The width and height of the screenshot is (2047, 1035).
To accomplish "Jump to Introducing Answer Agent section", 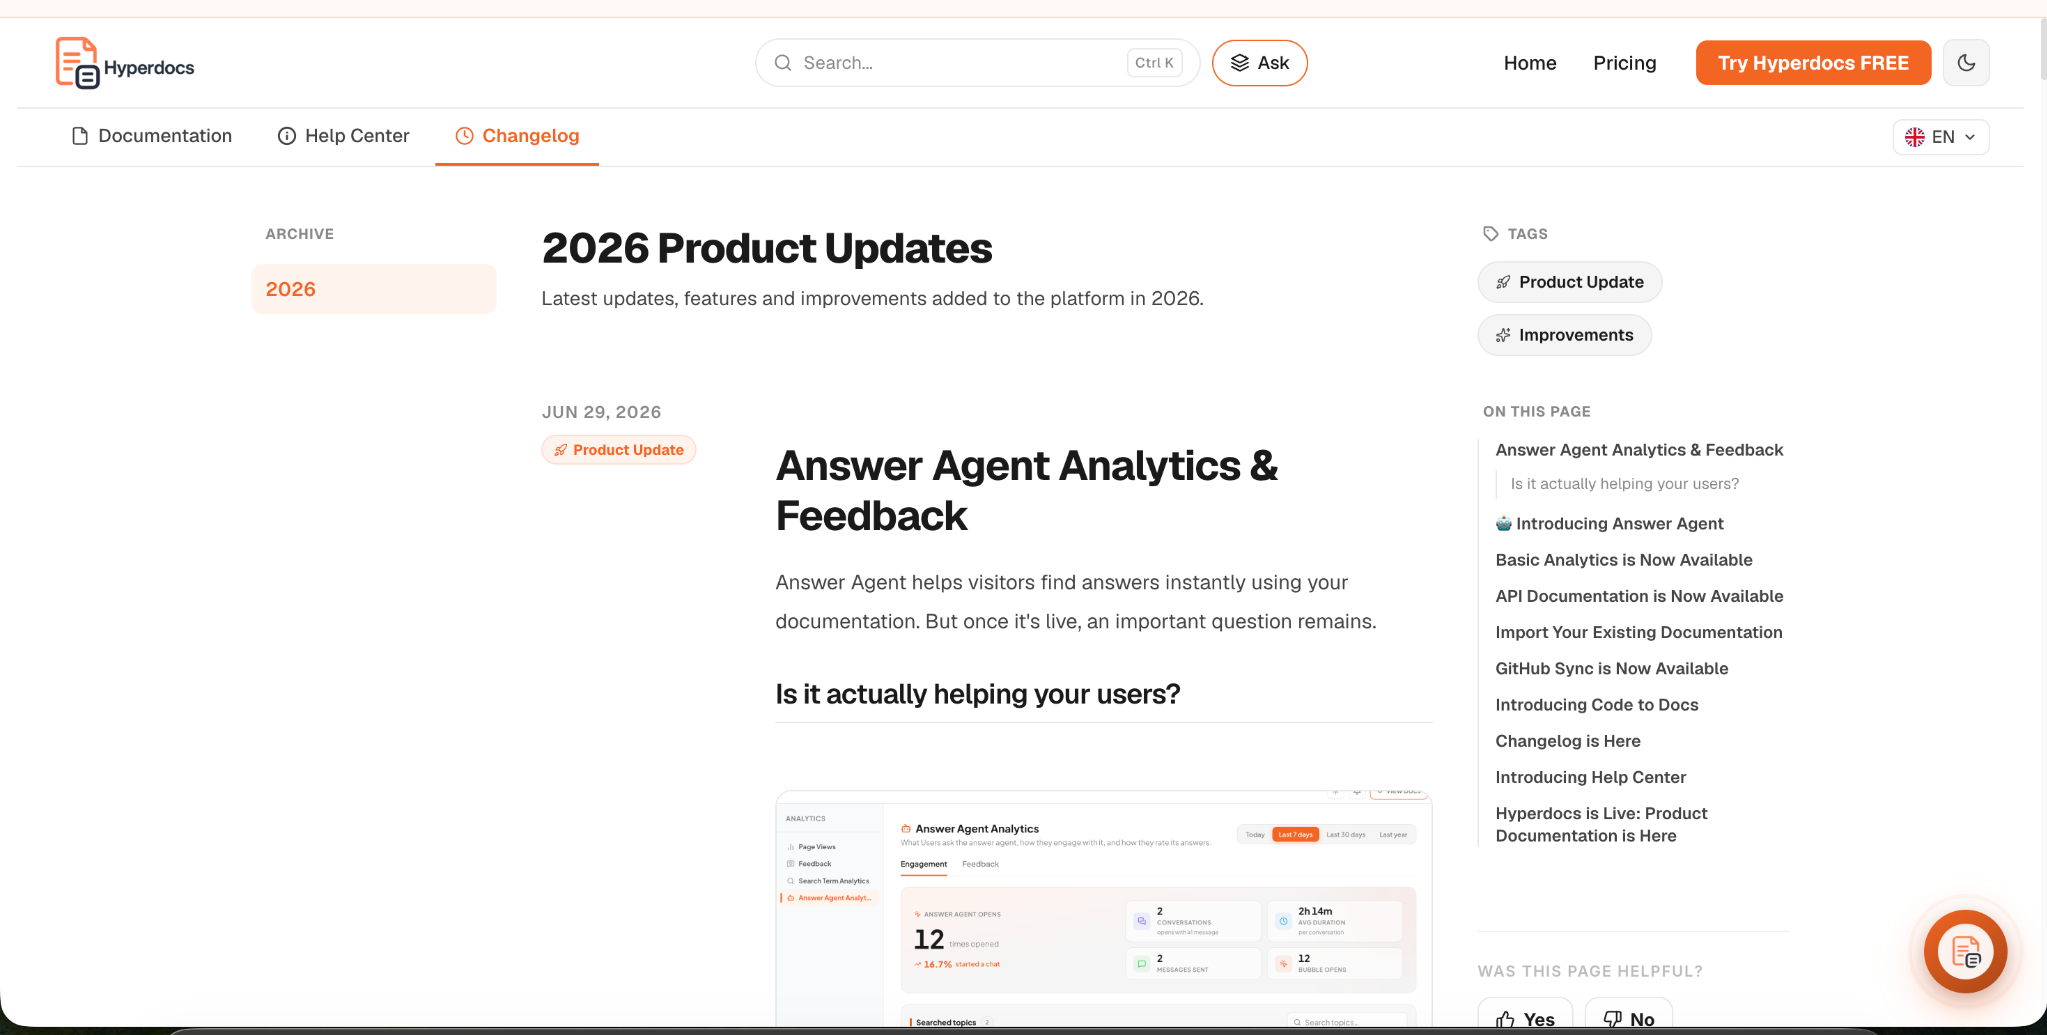I will [1610, 524].
